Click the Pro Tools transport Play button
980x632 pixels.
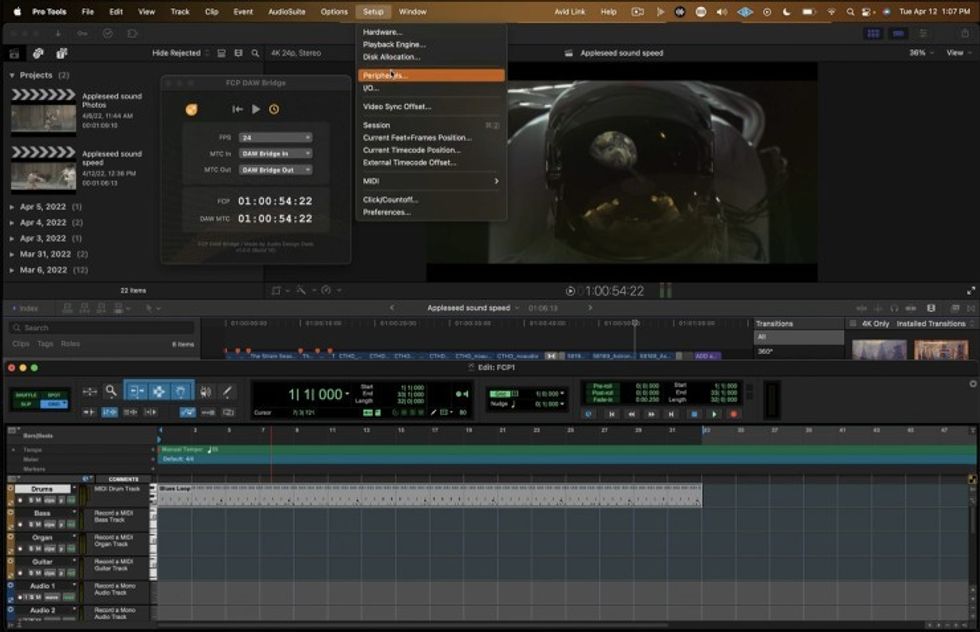(714, 414)
